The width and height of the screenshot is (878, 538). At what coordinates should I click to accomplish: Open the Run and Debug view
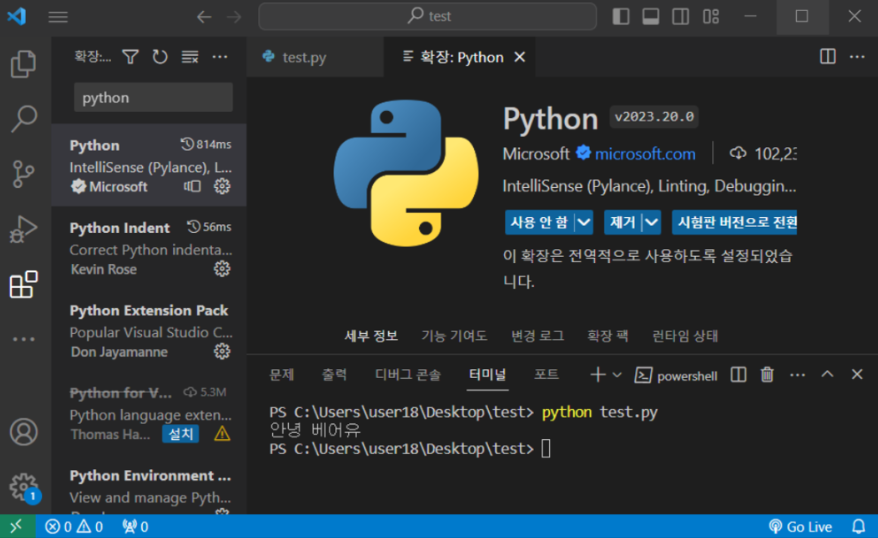point(24,228)
